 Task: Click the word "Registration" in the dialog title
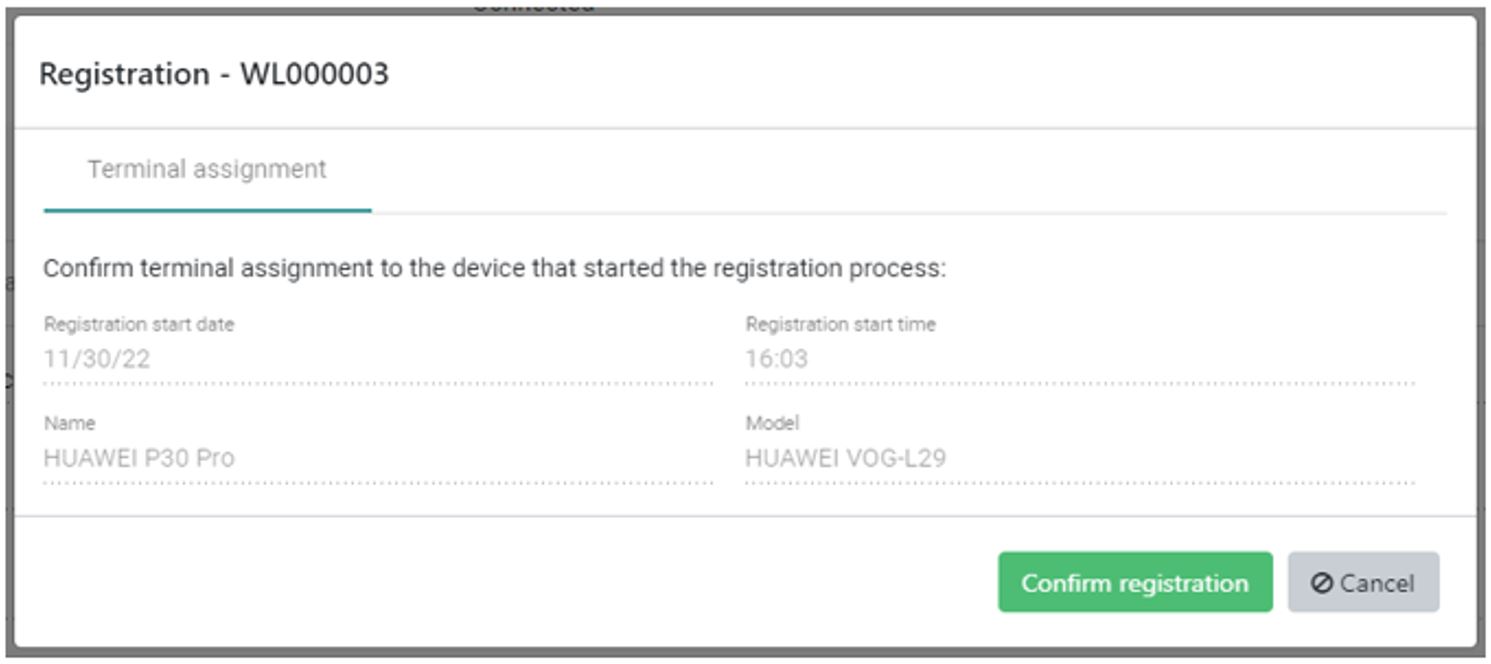[124, 74]
